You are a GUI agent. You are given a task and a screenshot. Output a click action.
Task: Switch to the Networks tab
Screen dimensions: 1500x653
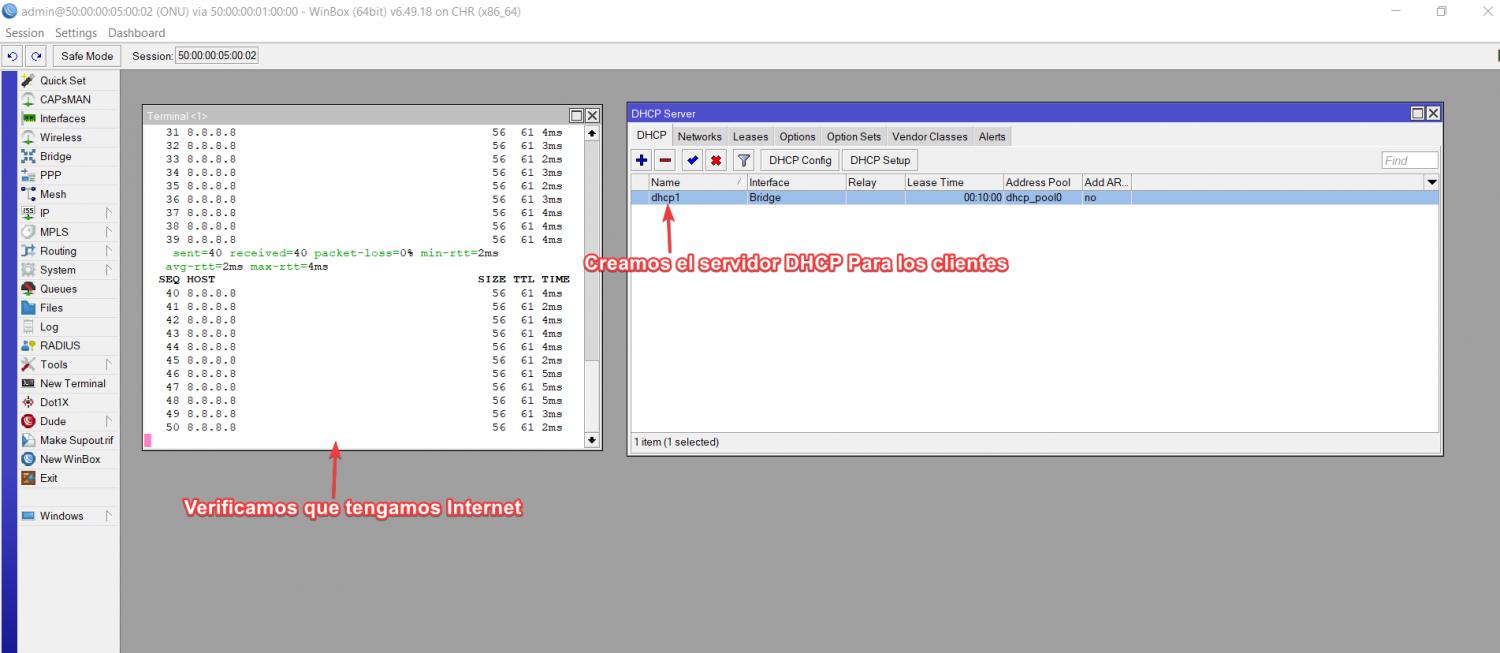point(699,137)
